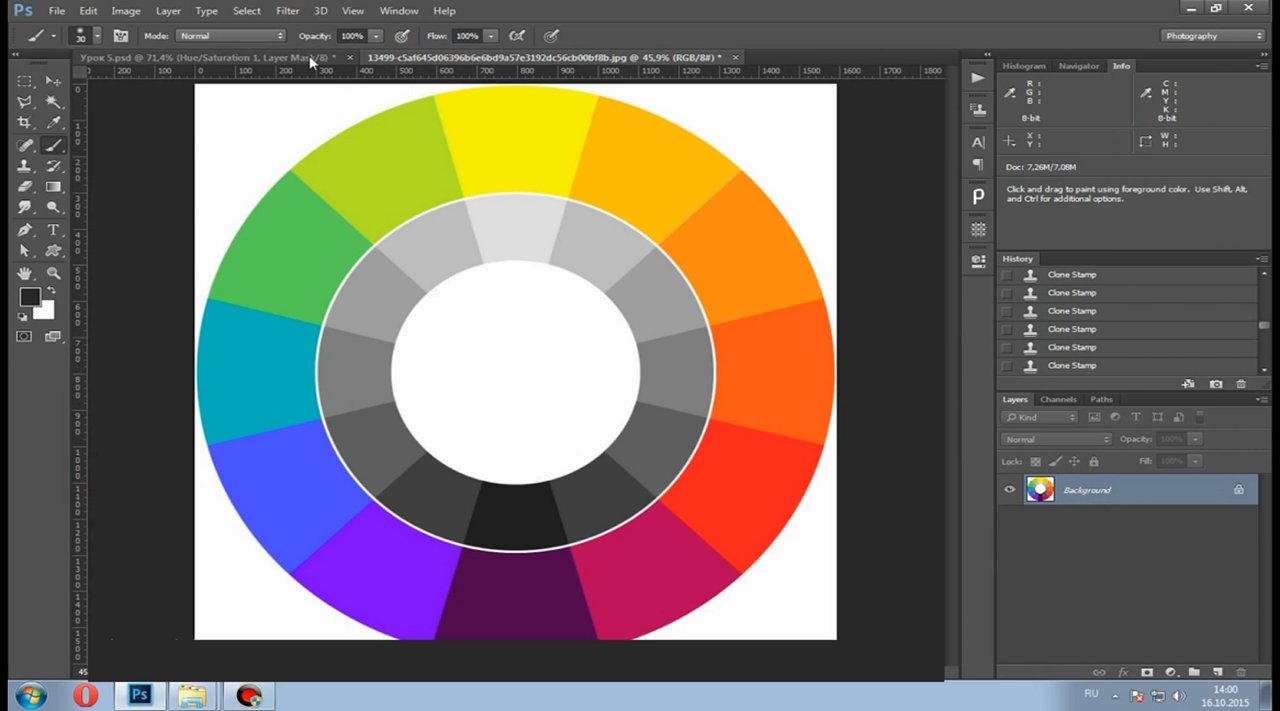Enable airbrush-style build-up
Image resolution: width=1280 pixels, height=711 pixels.
point(519,36)
